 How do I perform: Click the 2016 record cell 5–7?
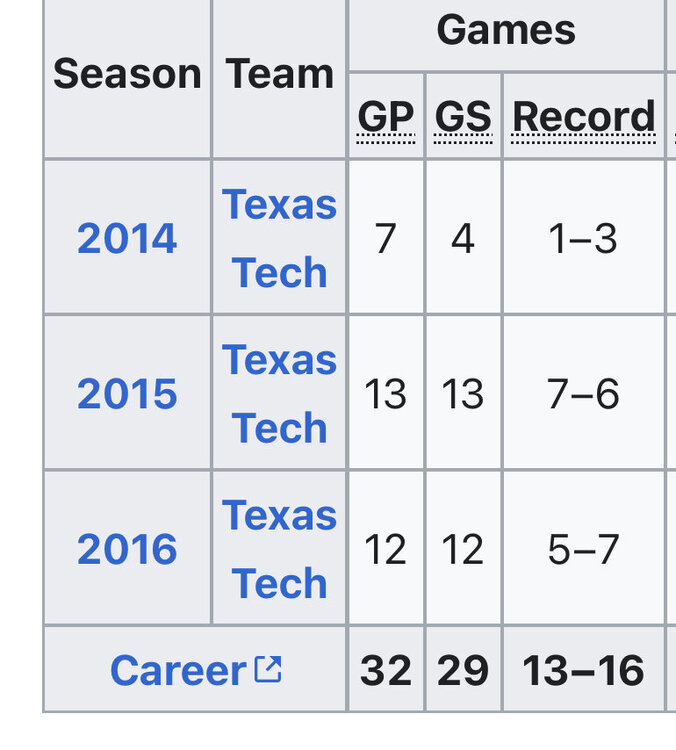[x=584, y=549]
